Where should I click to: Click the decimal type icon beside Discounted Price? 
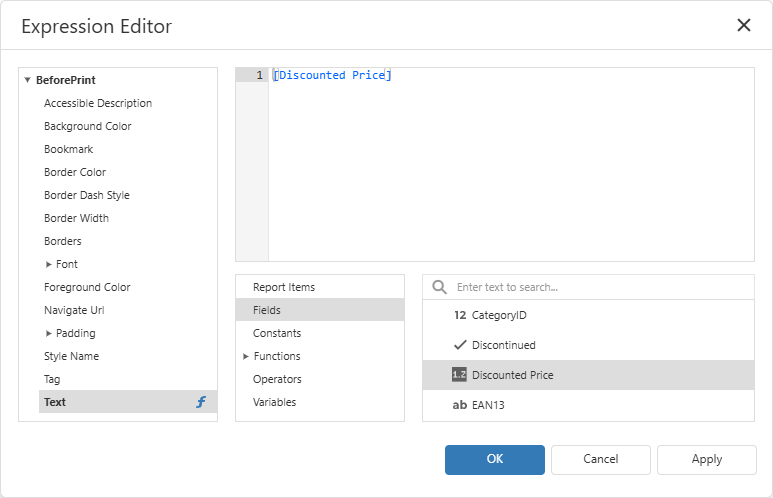pyautogui.click(x=459, y=375)
